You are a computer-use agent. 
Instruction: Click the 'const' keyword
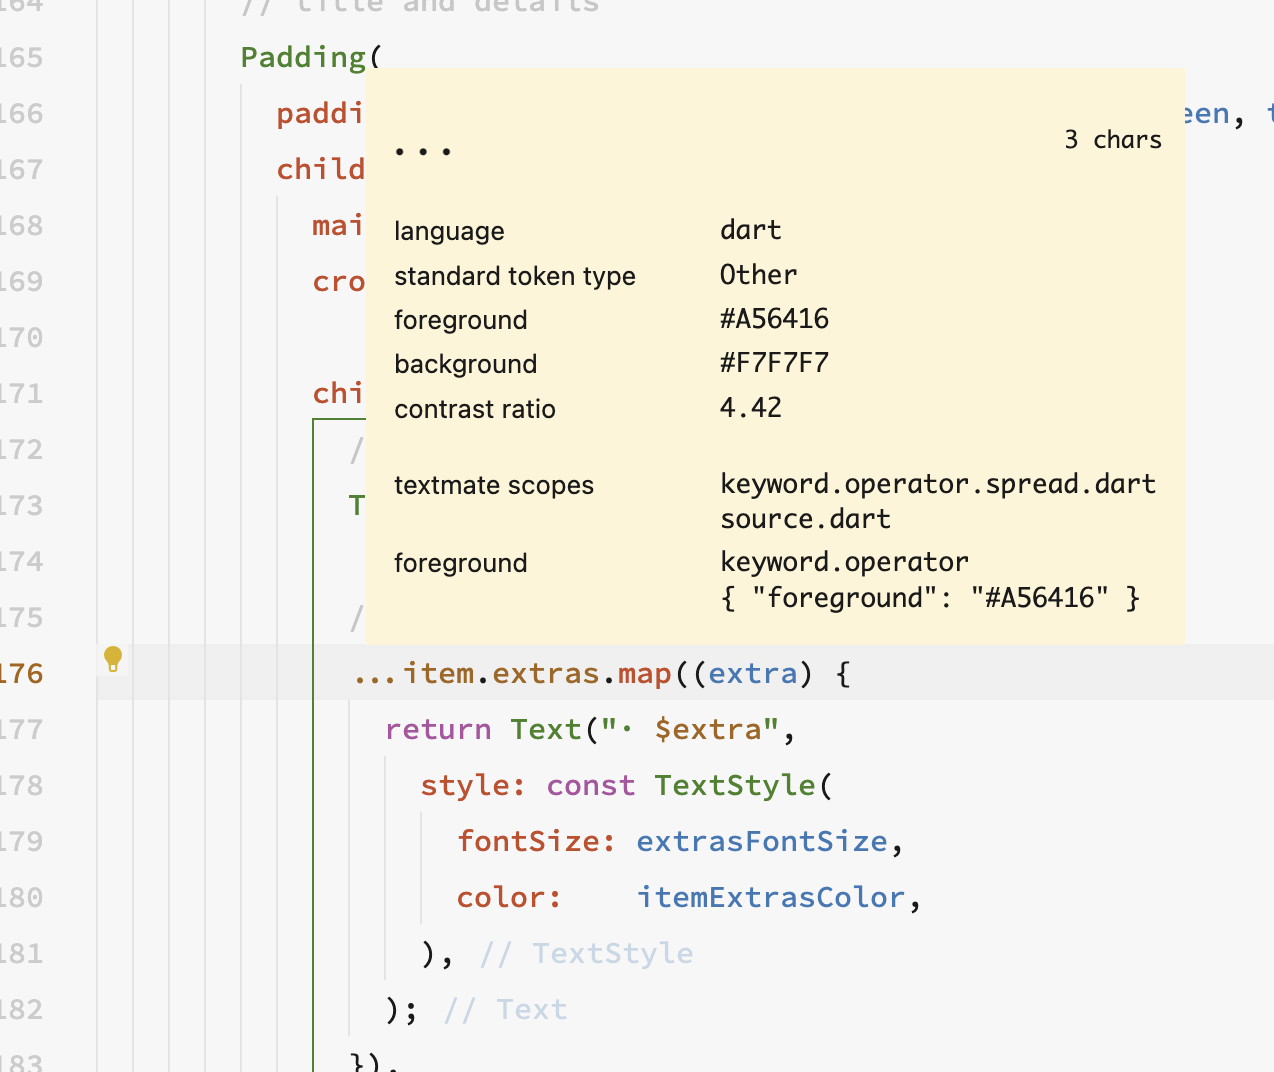tap(591, 786)
